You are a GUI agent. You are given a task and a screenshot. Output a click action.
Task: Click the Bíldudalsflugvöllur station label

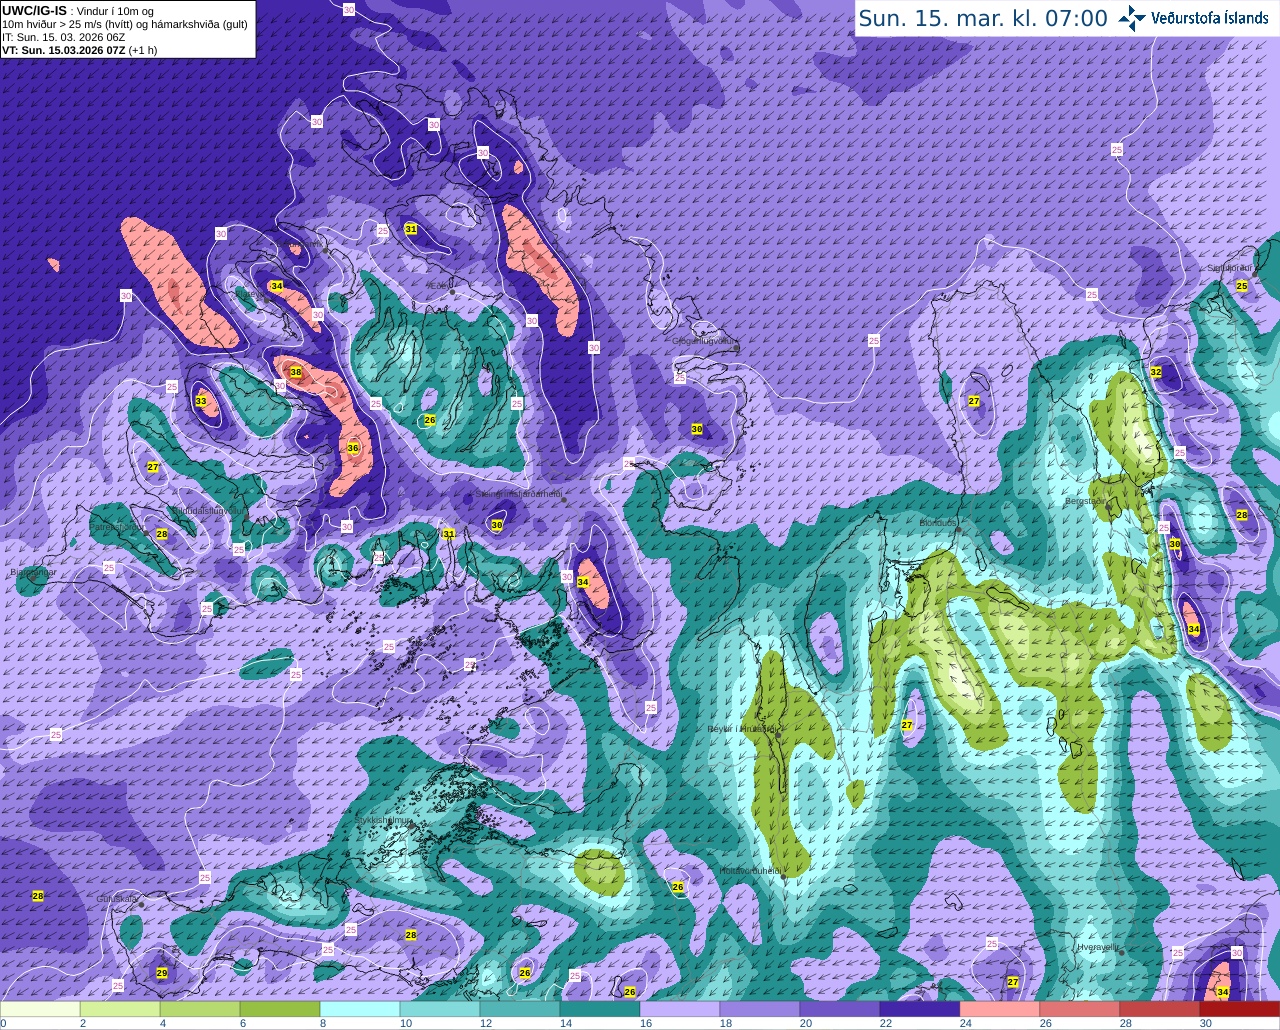207,510
